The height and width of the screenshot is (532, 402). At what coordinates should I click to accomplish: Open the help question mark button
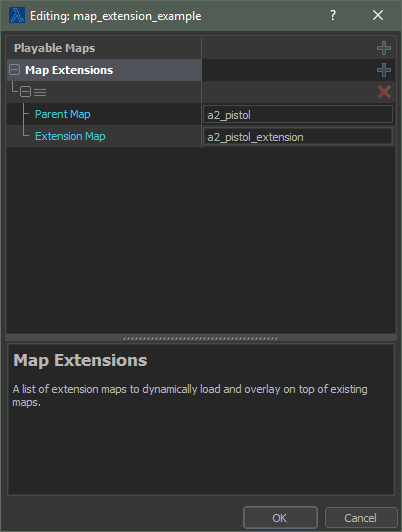pyautogui.click(x=333, y=15)
